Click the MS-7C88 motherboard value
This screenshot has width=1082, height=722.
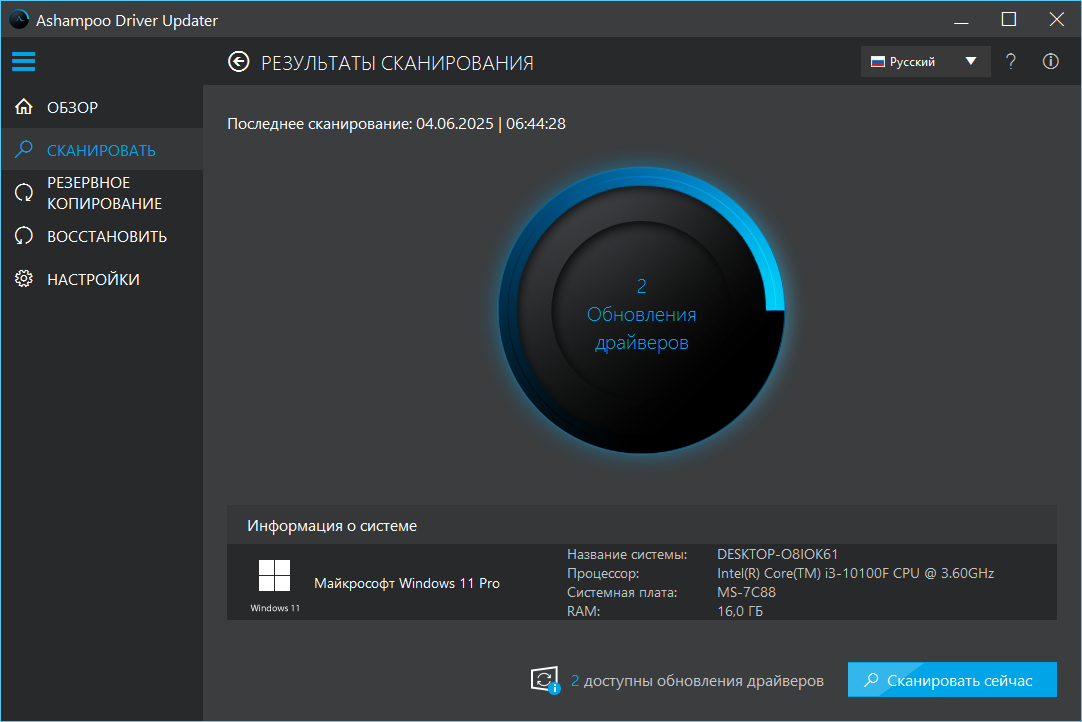coord(746,592)
